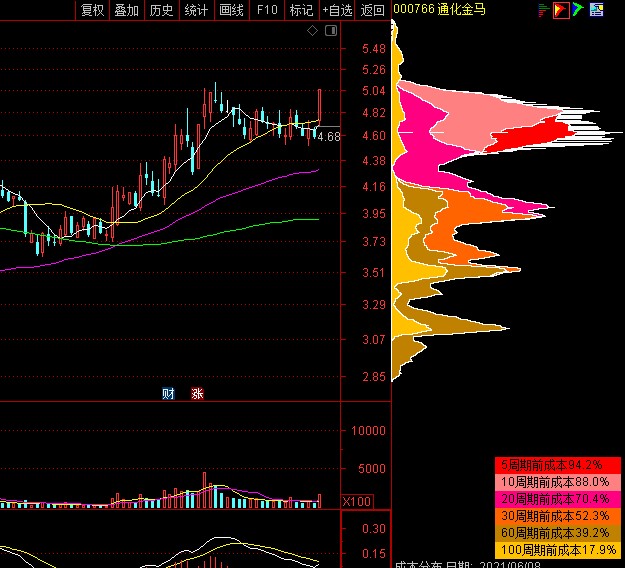Screen dimensions: 625x568
Task: Click the 返回 back button
Action: (372, 10)
